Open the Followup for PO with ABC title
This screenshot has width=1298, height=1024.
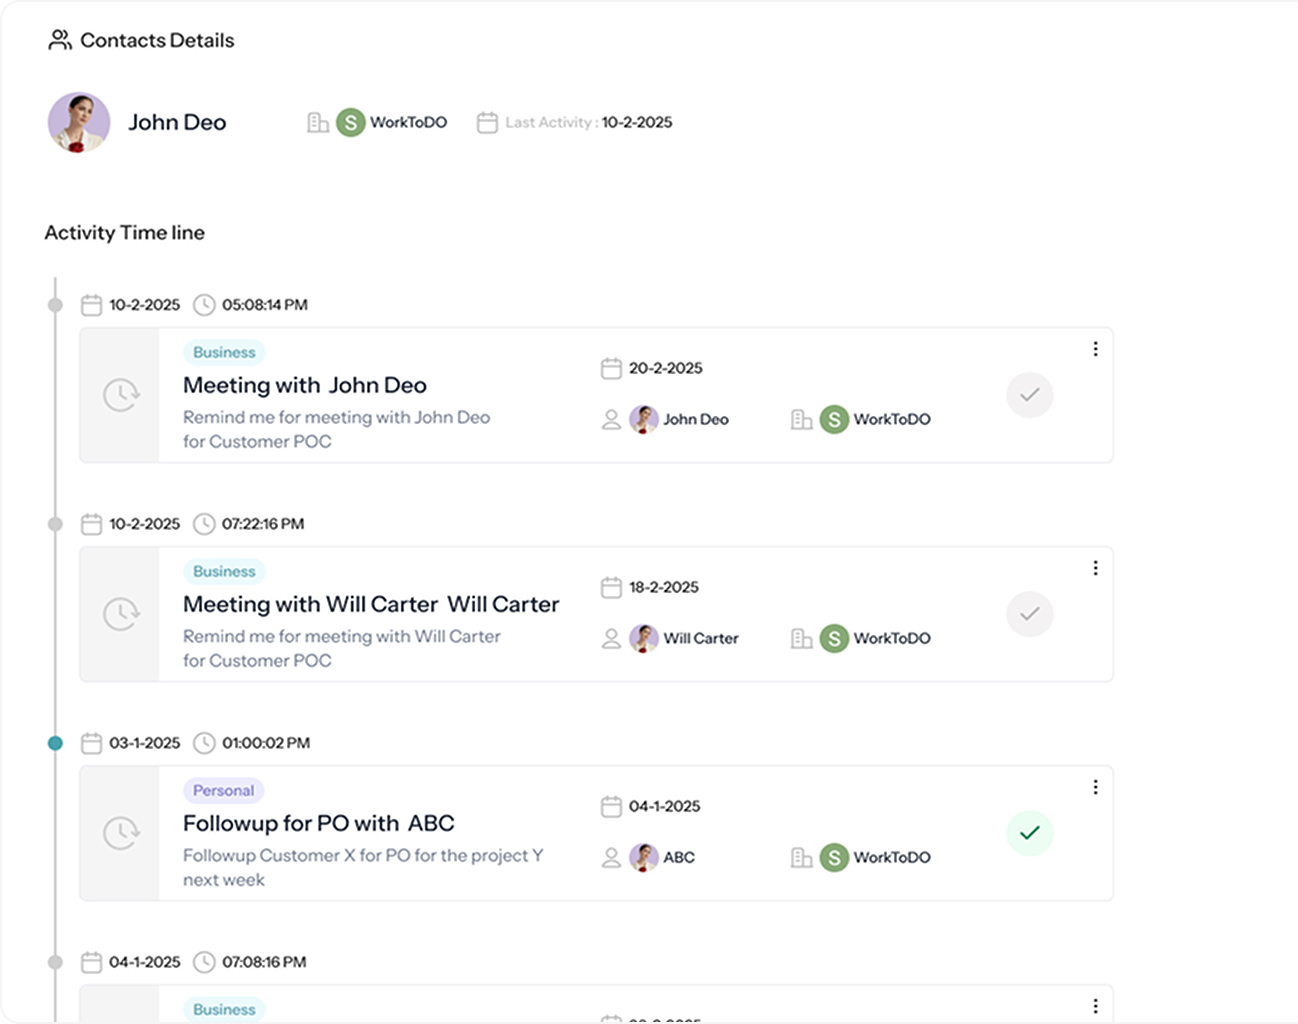(319, 823)
